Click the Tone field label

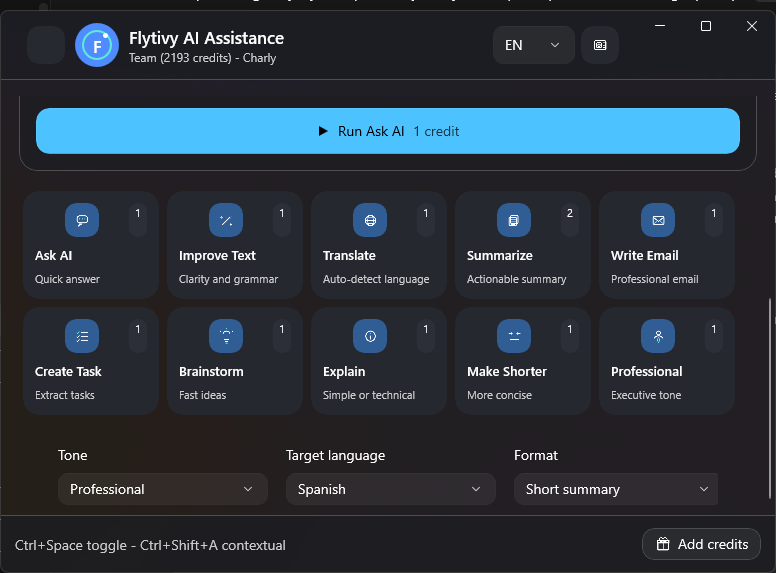point(73,455)
